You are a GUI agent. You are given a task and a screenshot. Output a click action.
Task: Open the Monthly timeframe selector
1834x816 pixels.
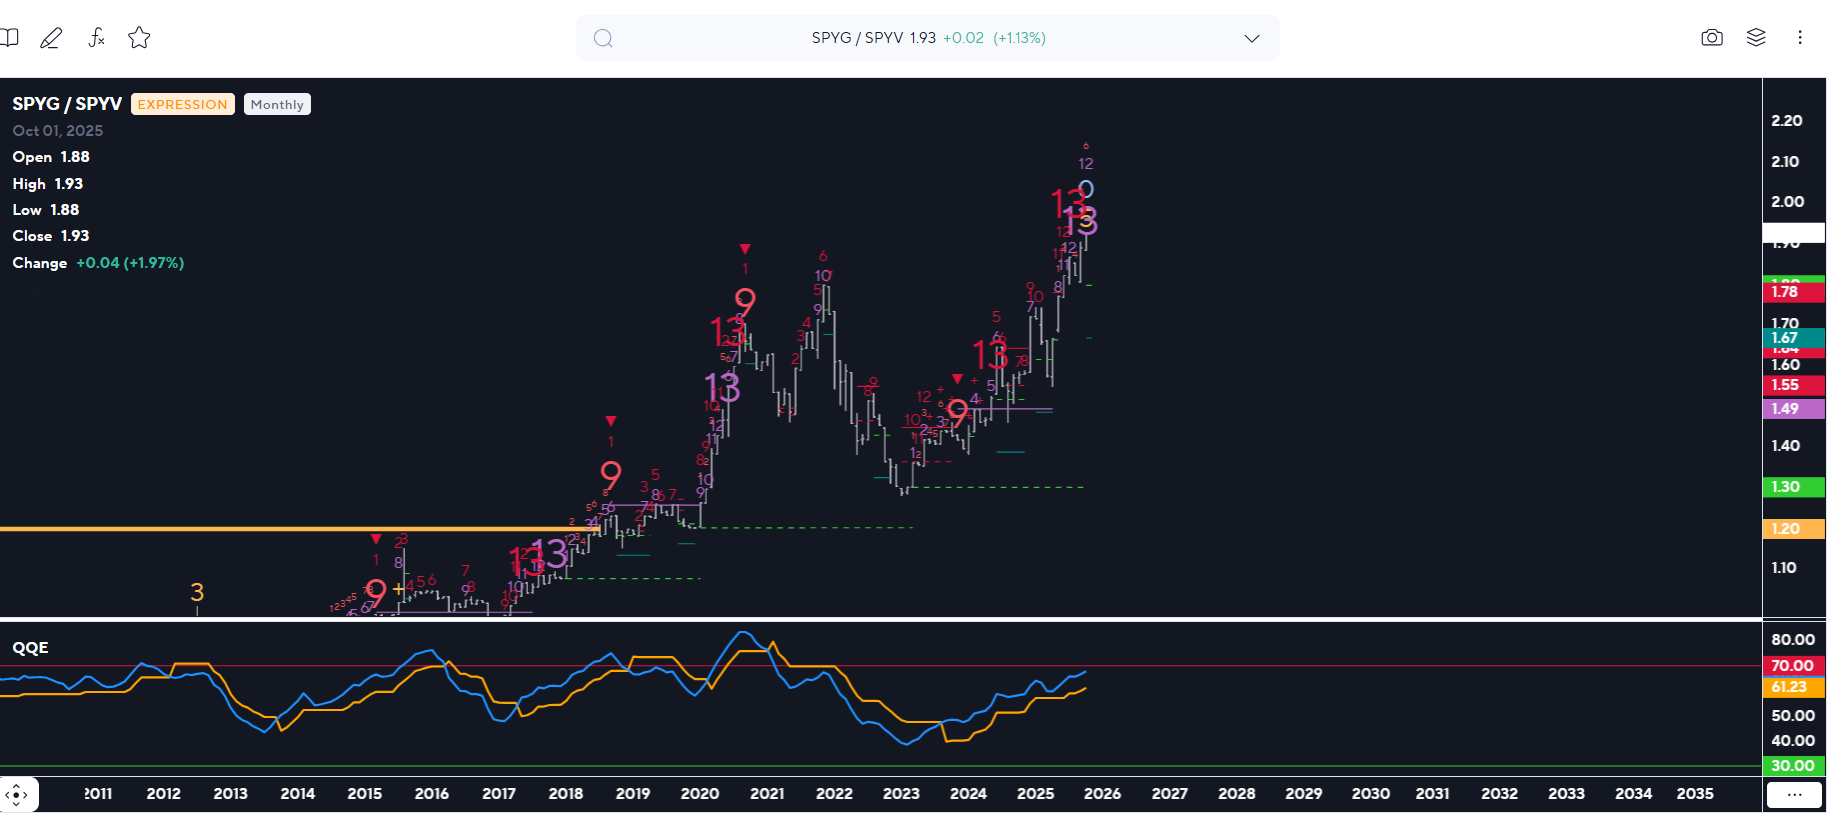(x=277, y=105)
